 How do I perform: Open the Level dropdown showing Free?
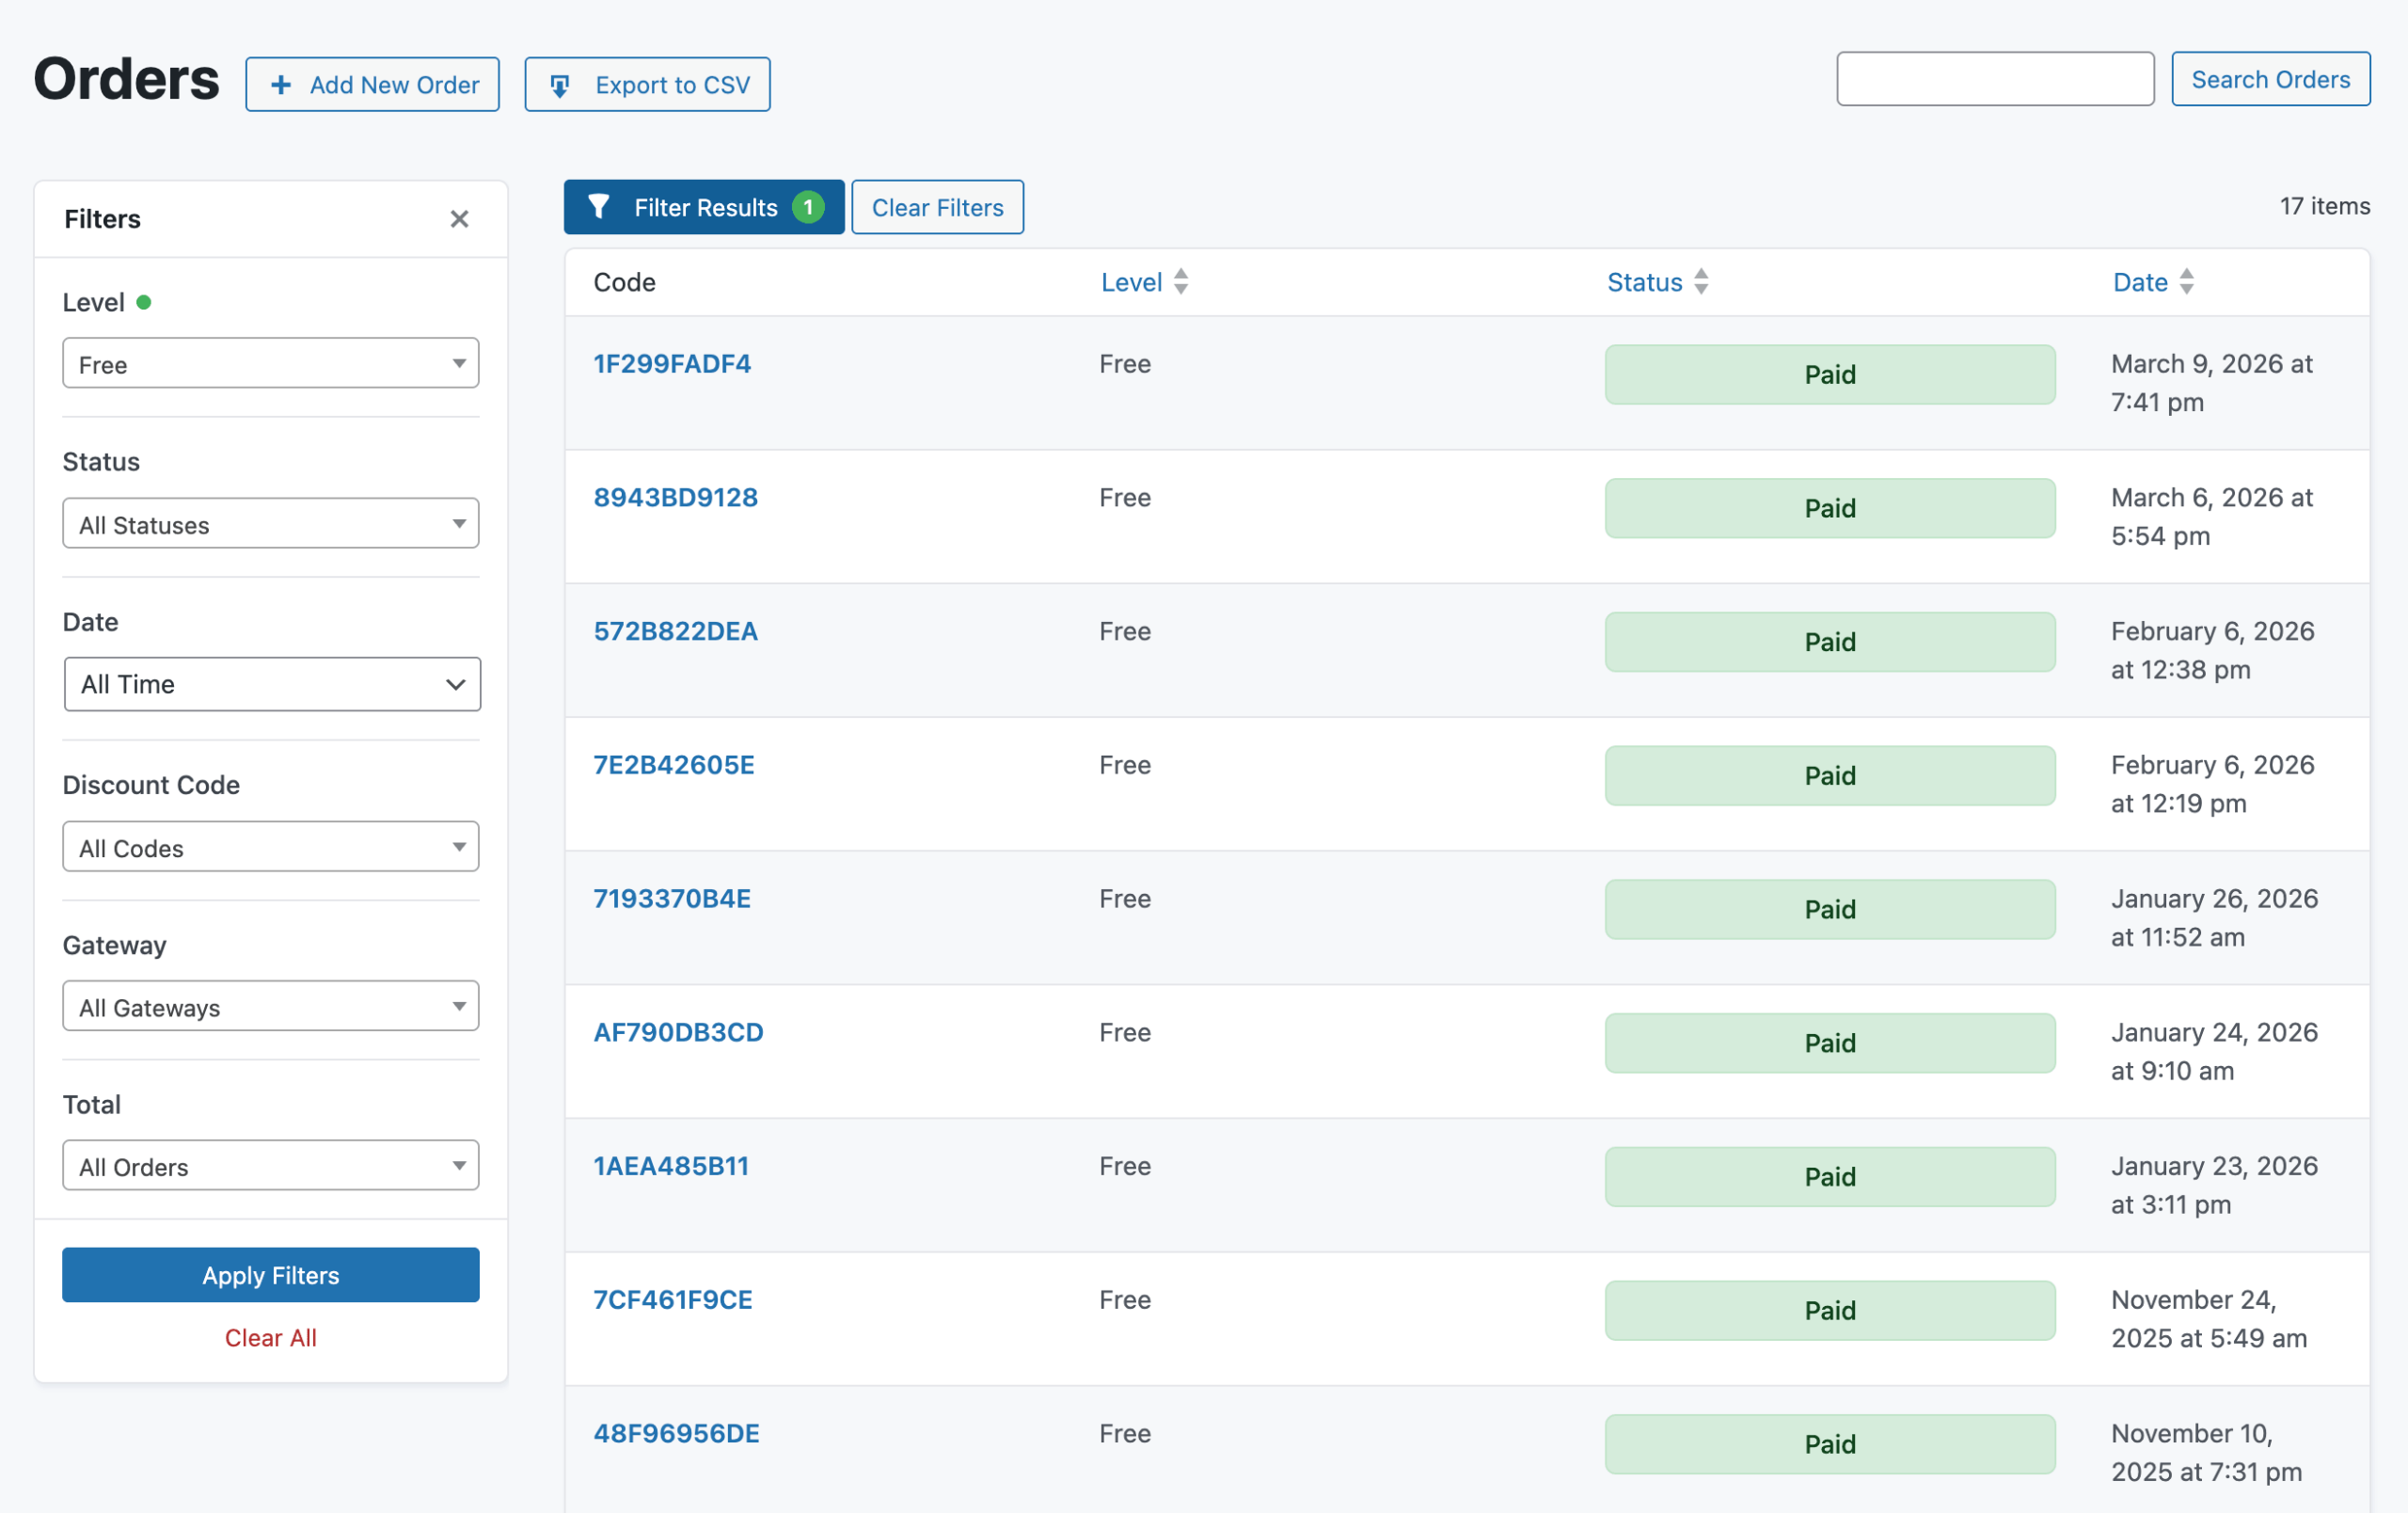point(270,363)
